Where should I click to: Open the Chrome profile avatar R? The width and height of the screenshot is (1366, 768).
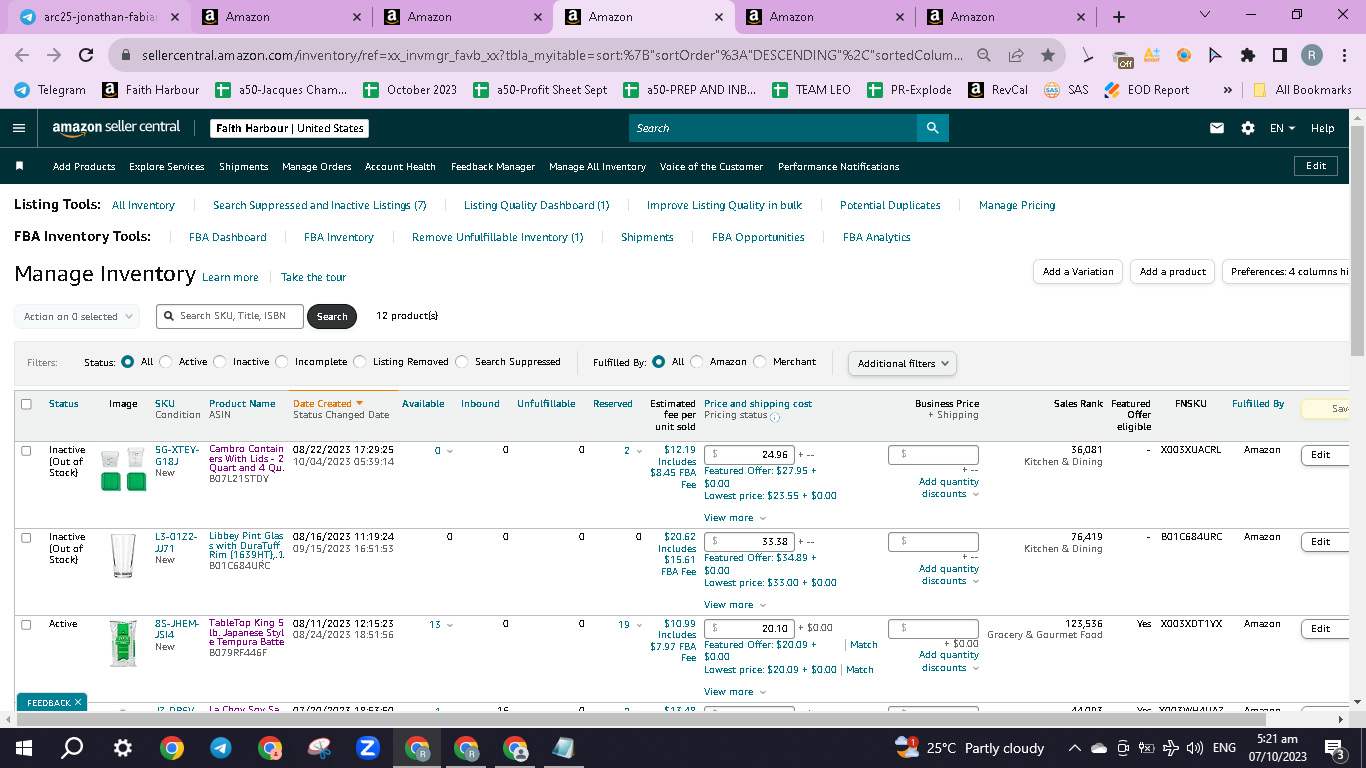pyautogui.click(x=1312, y=55)
